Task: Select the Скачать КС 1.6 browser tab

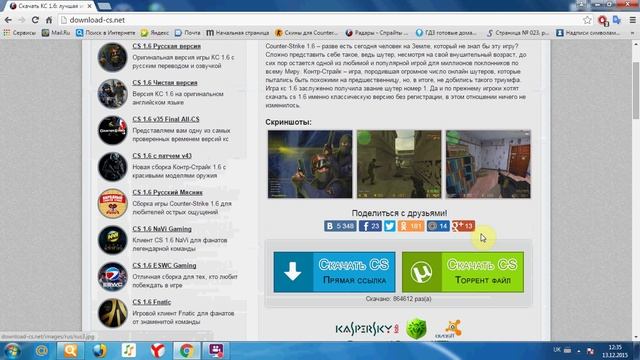Action: [x=51, y=6]
